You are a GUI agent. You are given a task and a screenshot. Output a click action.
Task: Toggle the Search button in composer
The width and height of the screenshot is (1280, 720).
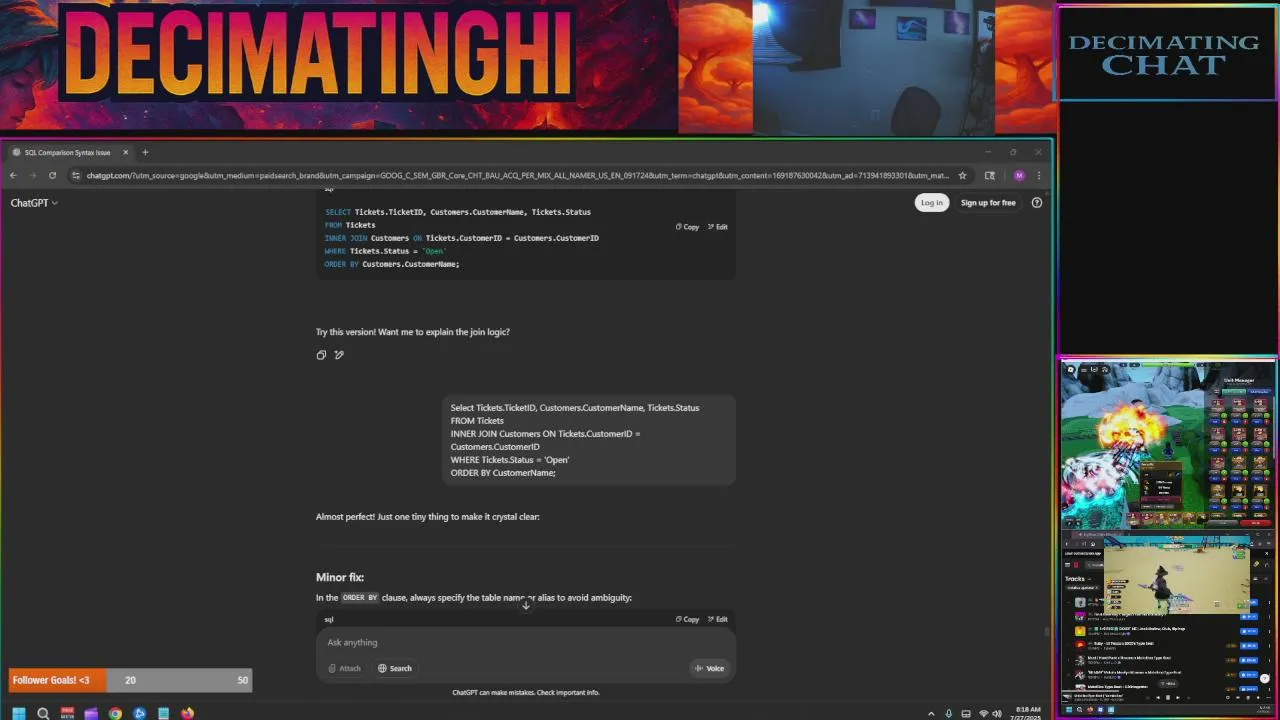[x=395, y=668]
